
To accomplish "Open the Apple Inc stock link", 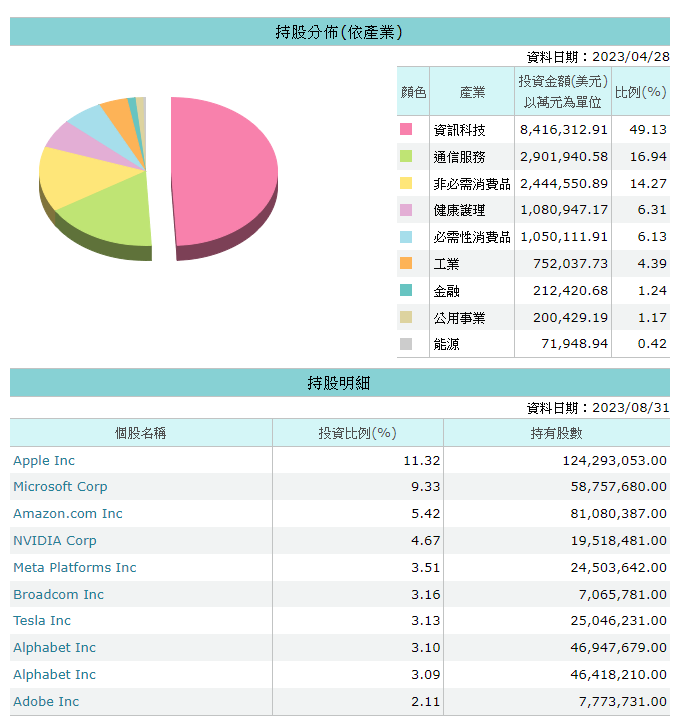I will click(x=44, y=461).
